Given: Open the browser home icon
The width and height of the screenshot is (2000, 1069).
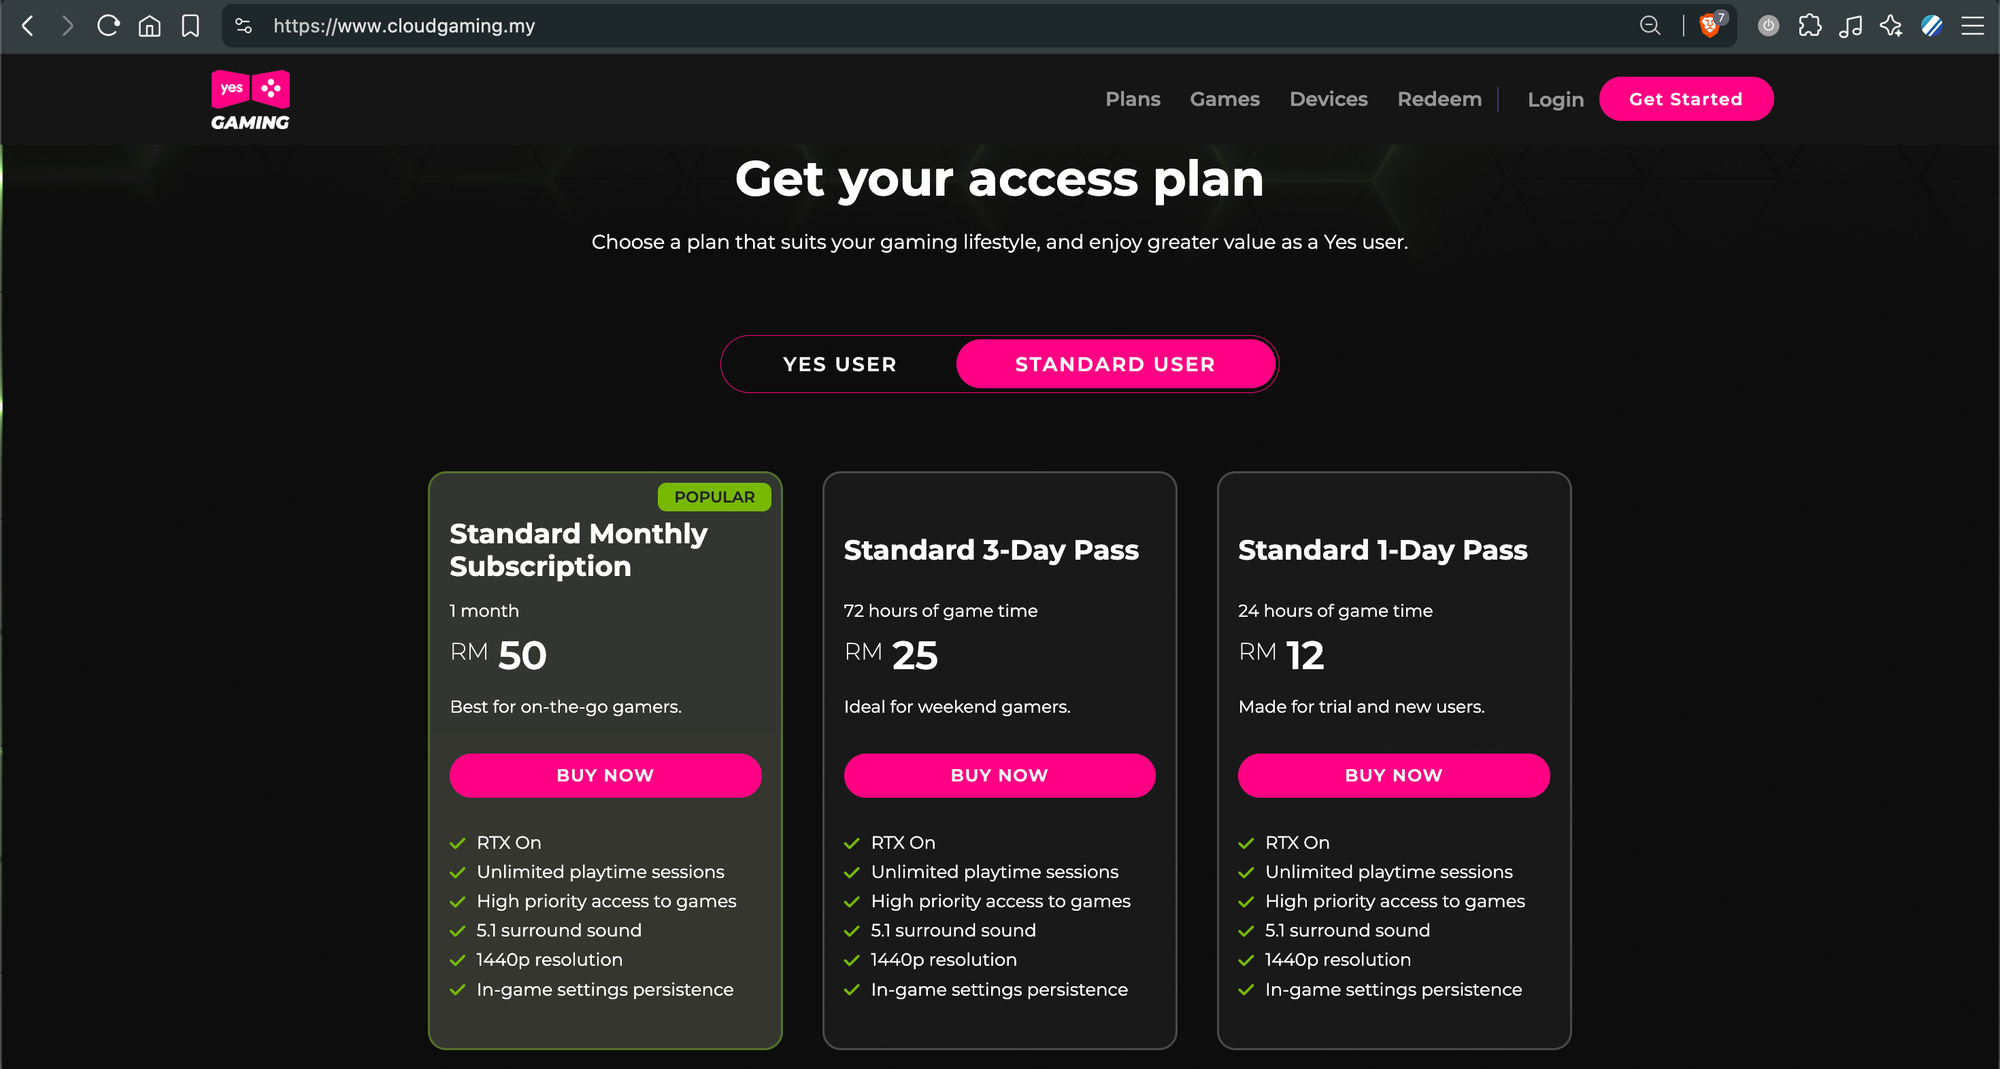Looking at the screenshot, I should tap(149, 26).
